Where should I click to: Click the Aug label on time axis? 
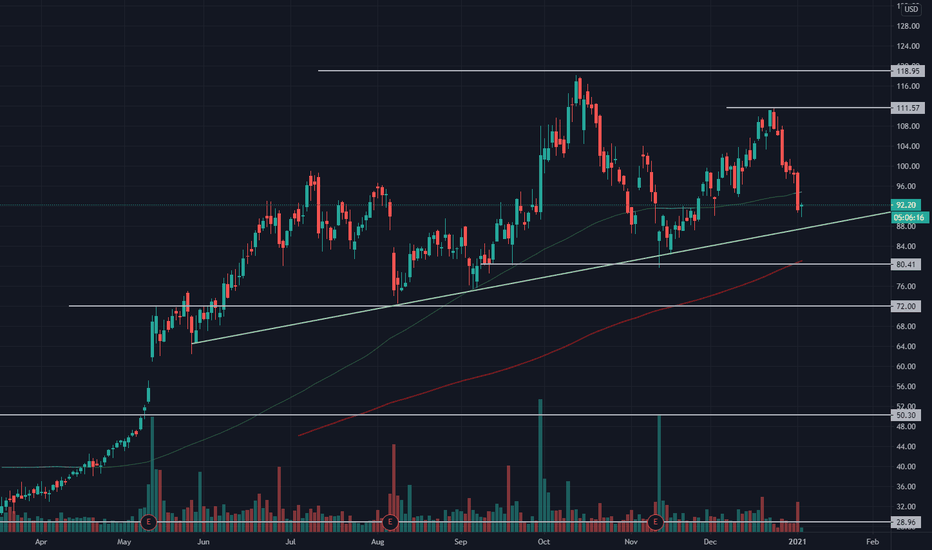[377, 542]
